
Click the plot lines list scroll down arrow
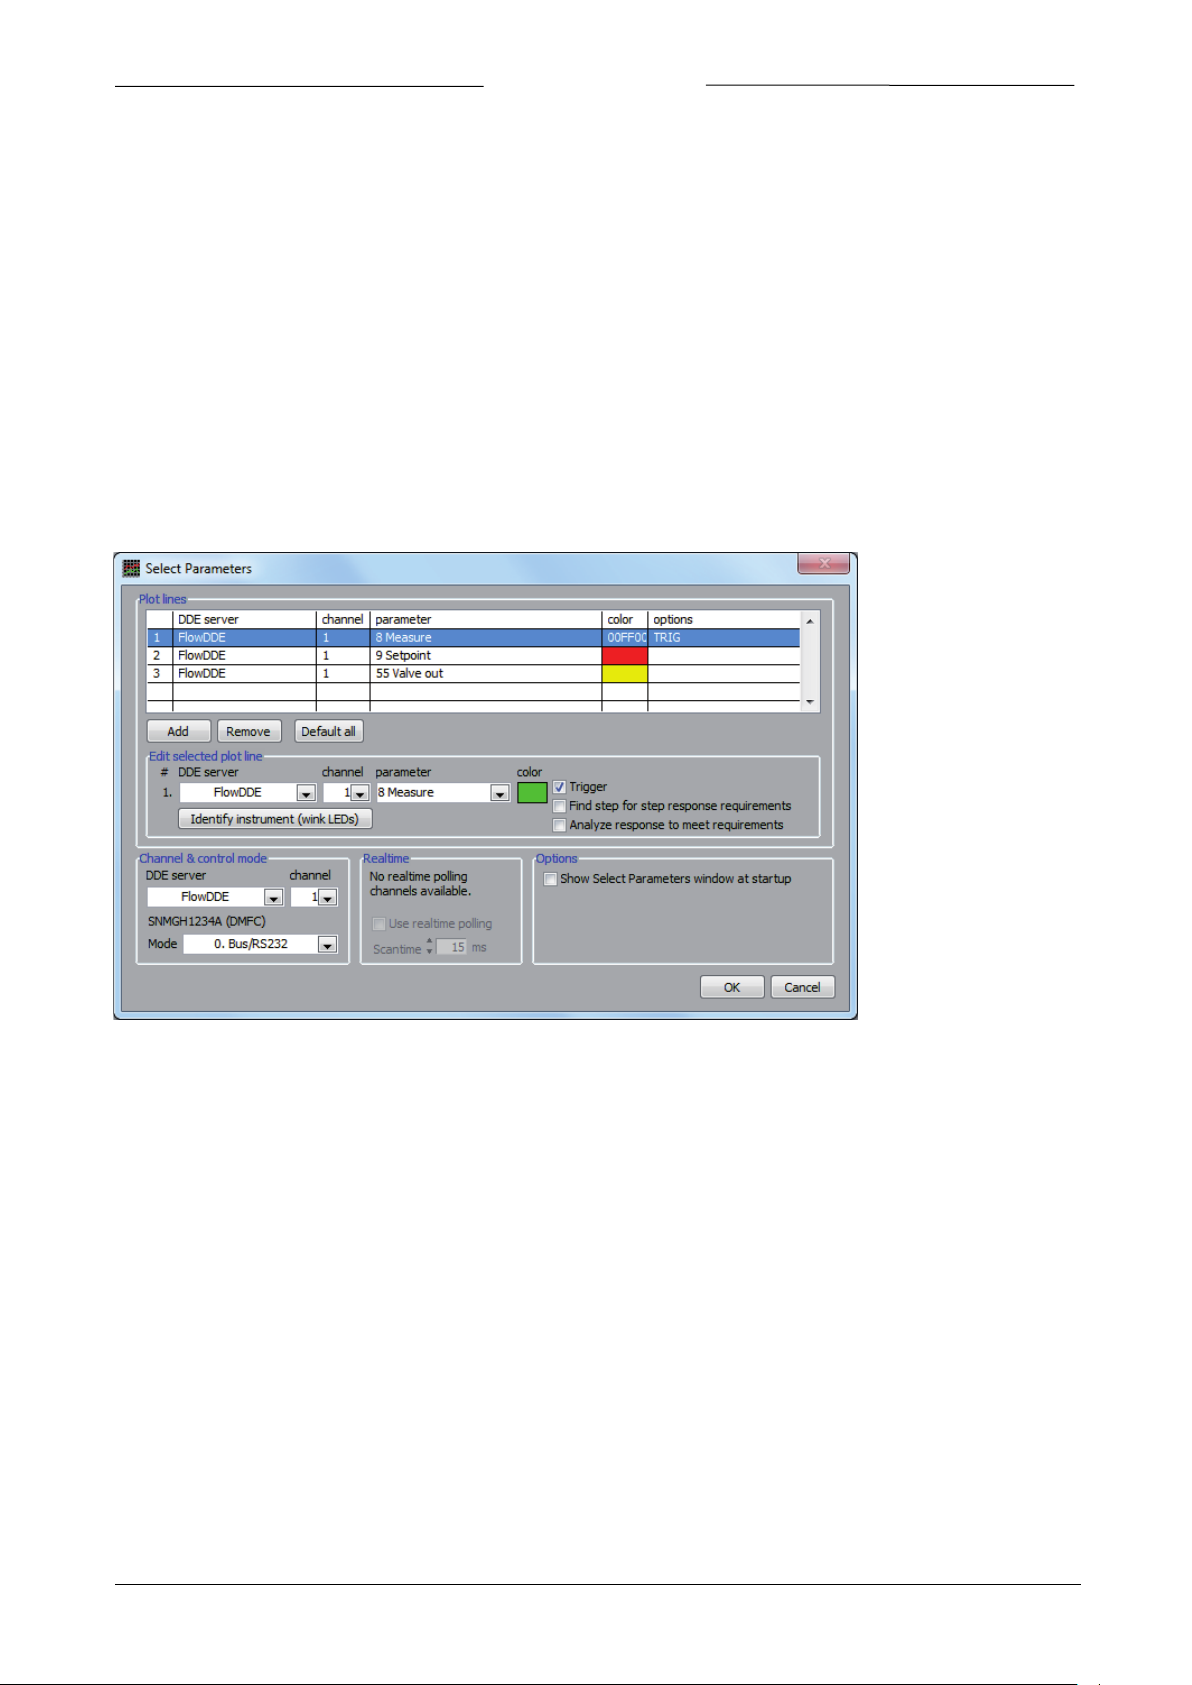point(810,702)
